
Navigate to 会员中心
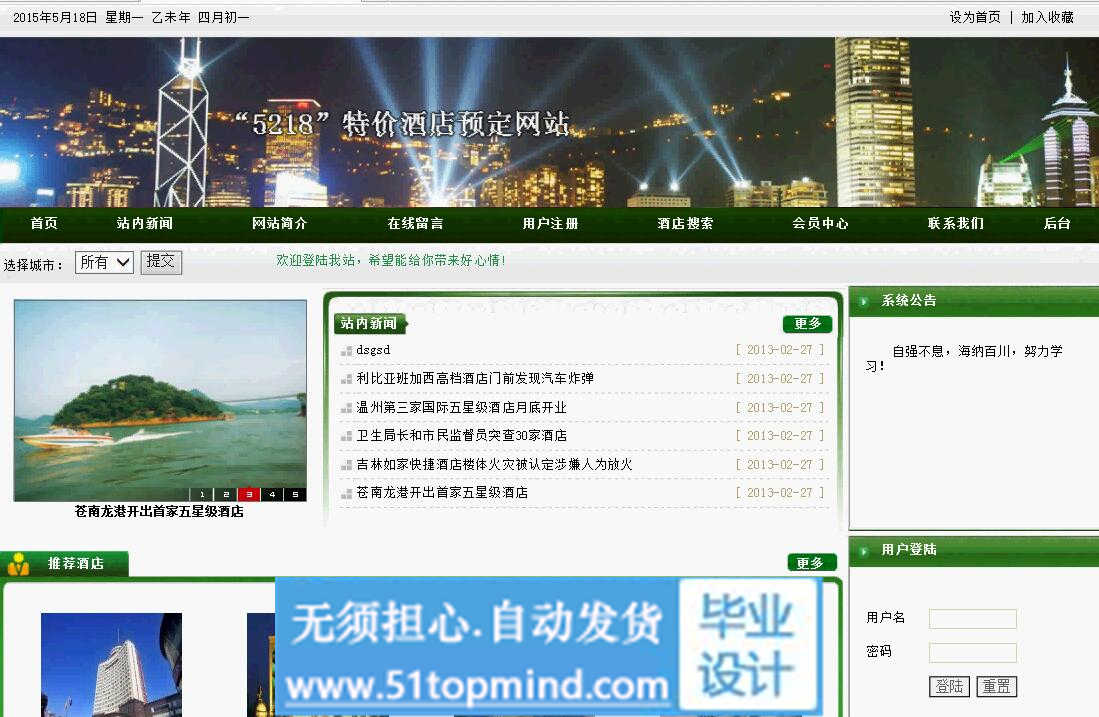pos(820,224)
